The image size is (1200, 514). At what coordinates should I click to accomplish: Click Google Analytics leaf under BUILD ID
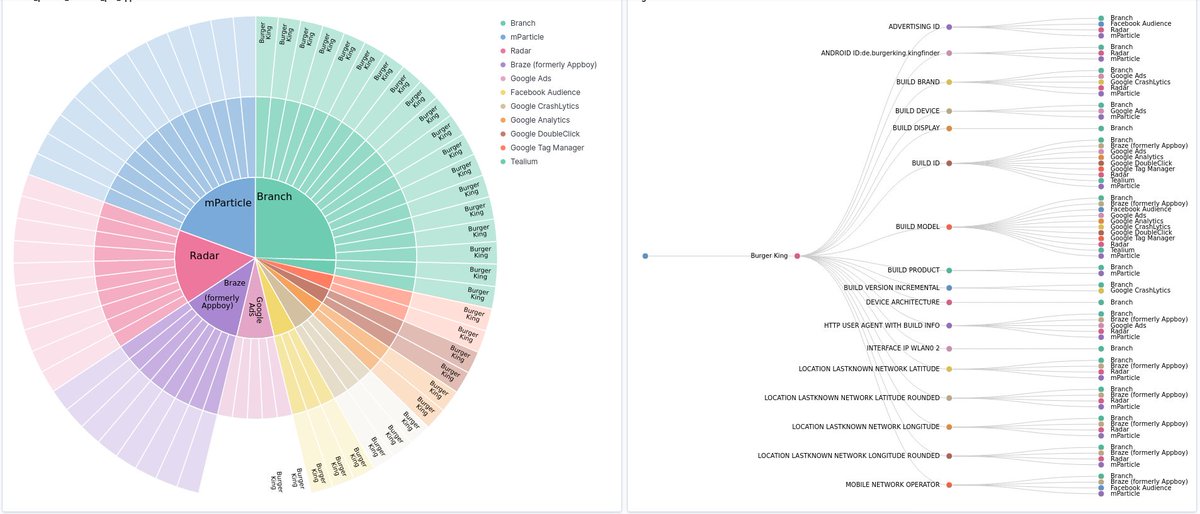coord(1101,157)
